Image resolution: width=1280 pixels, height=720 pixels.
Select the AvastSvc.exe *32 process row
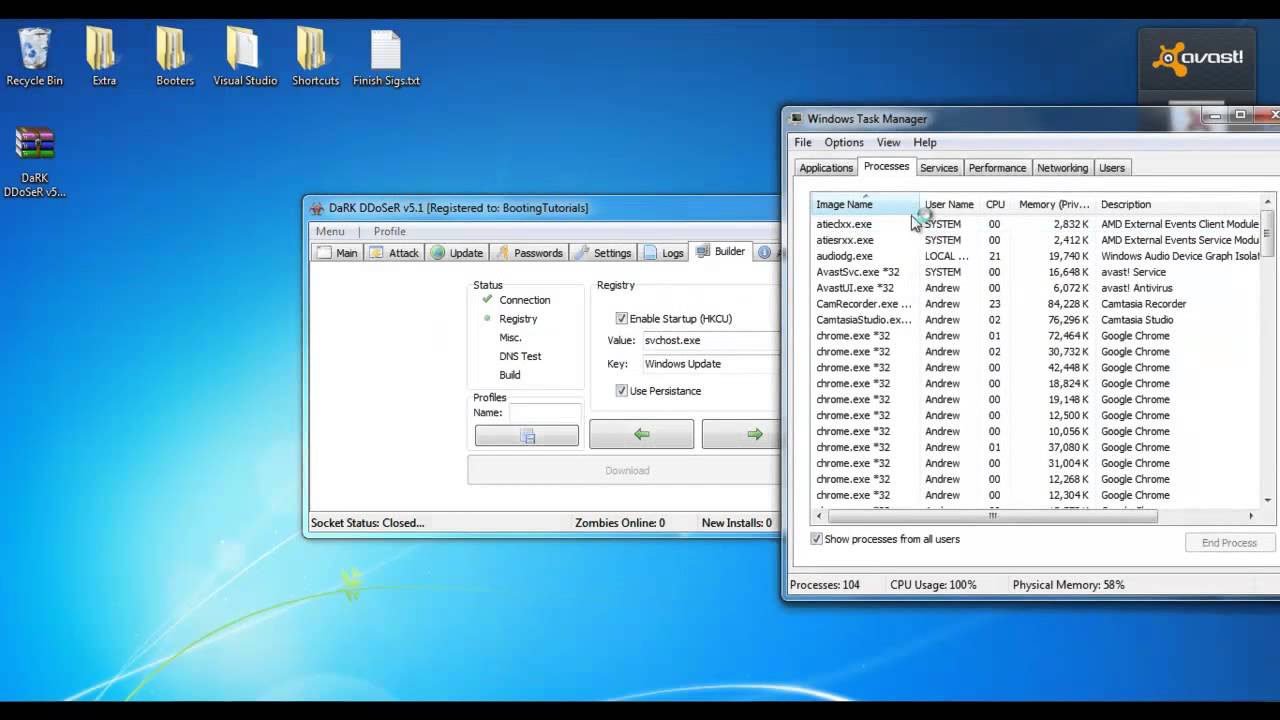1036,272
